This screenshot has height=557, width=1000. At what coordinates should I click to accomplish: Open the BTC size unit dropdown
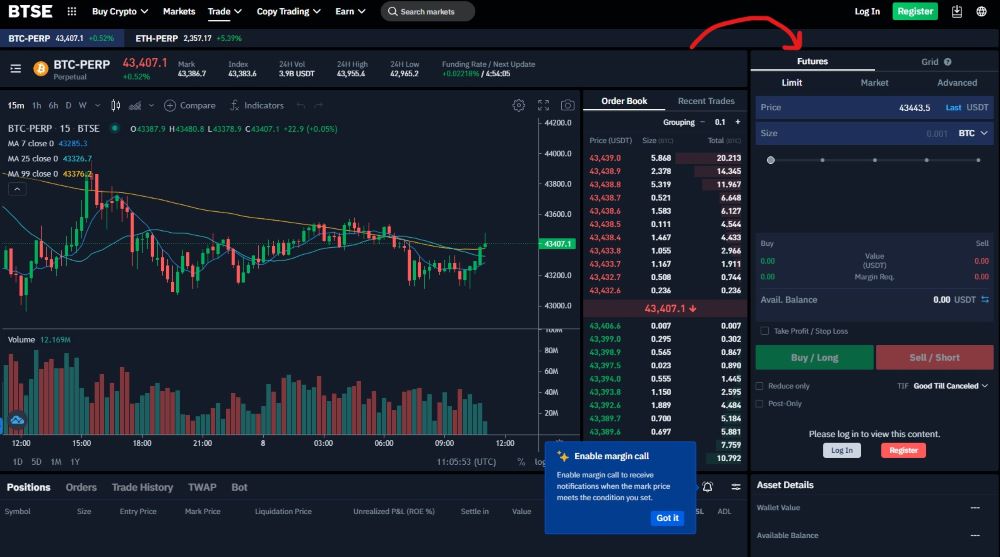tap(973, 133)
